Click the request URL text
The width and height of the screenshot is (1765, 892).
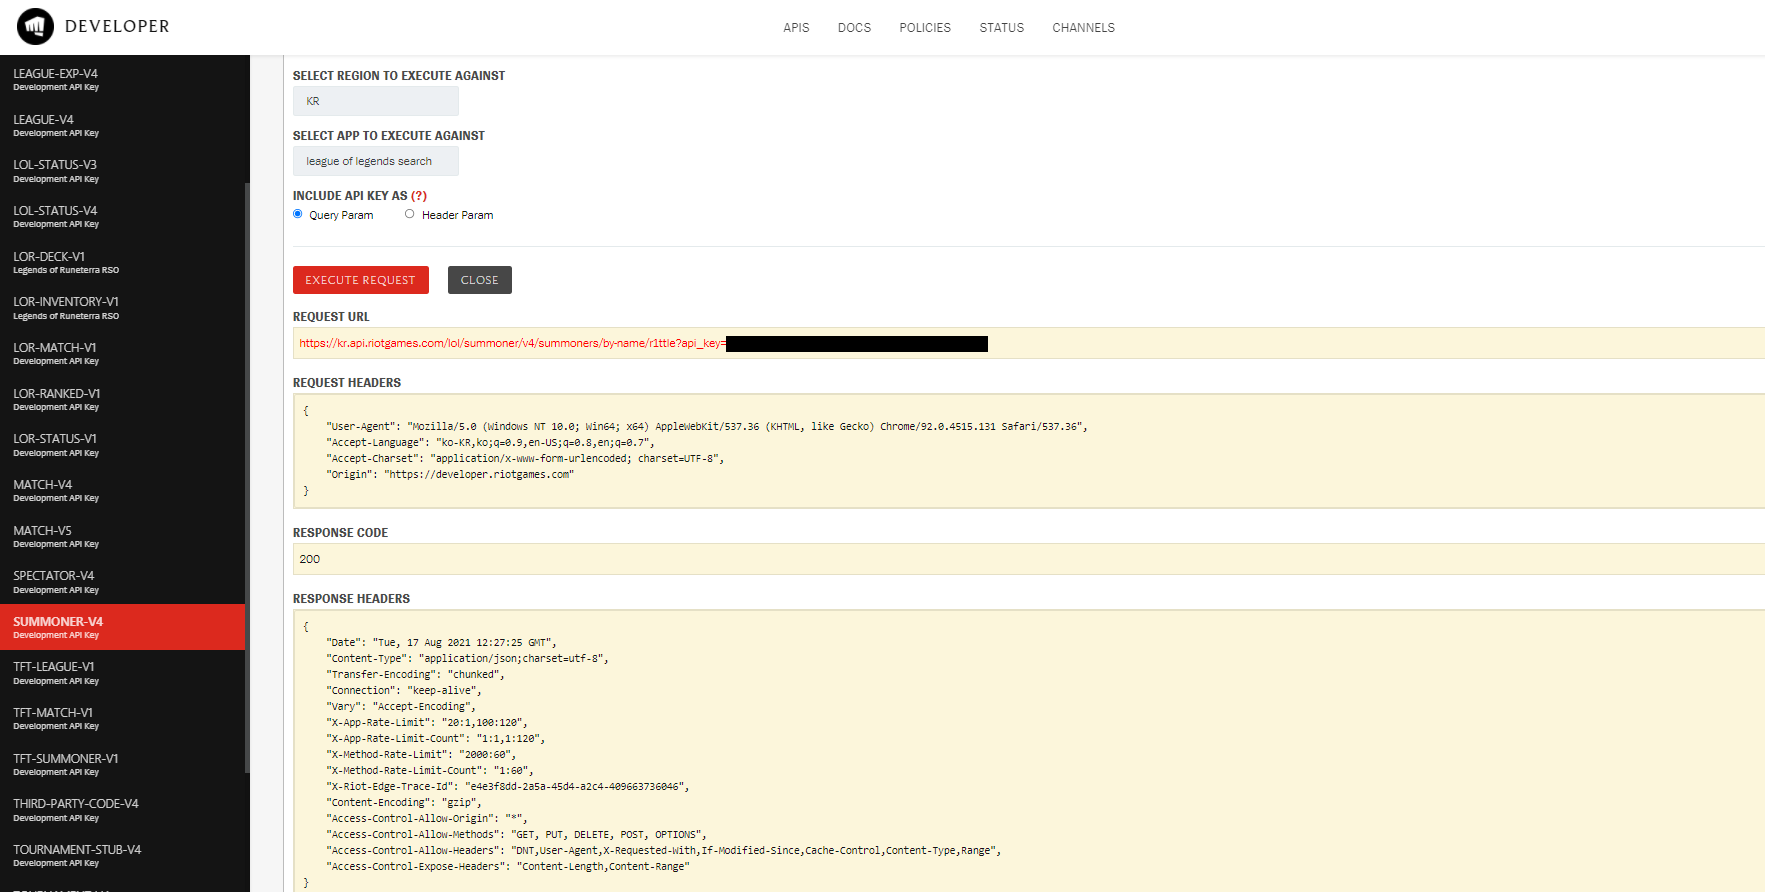(x=513, y=343)
